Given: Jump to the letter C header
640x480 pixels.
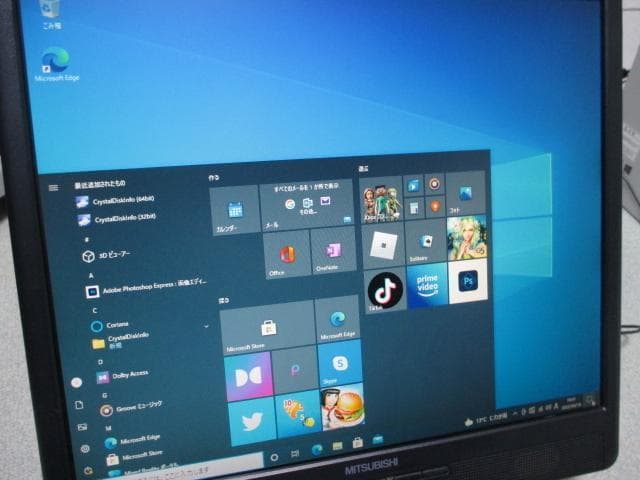Looking at the screenshot, I should click(x=95, y=311).
